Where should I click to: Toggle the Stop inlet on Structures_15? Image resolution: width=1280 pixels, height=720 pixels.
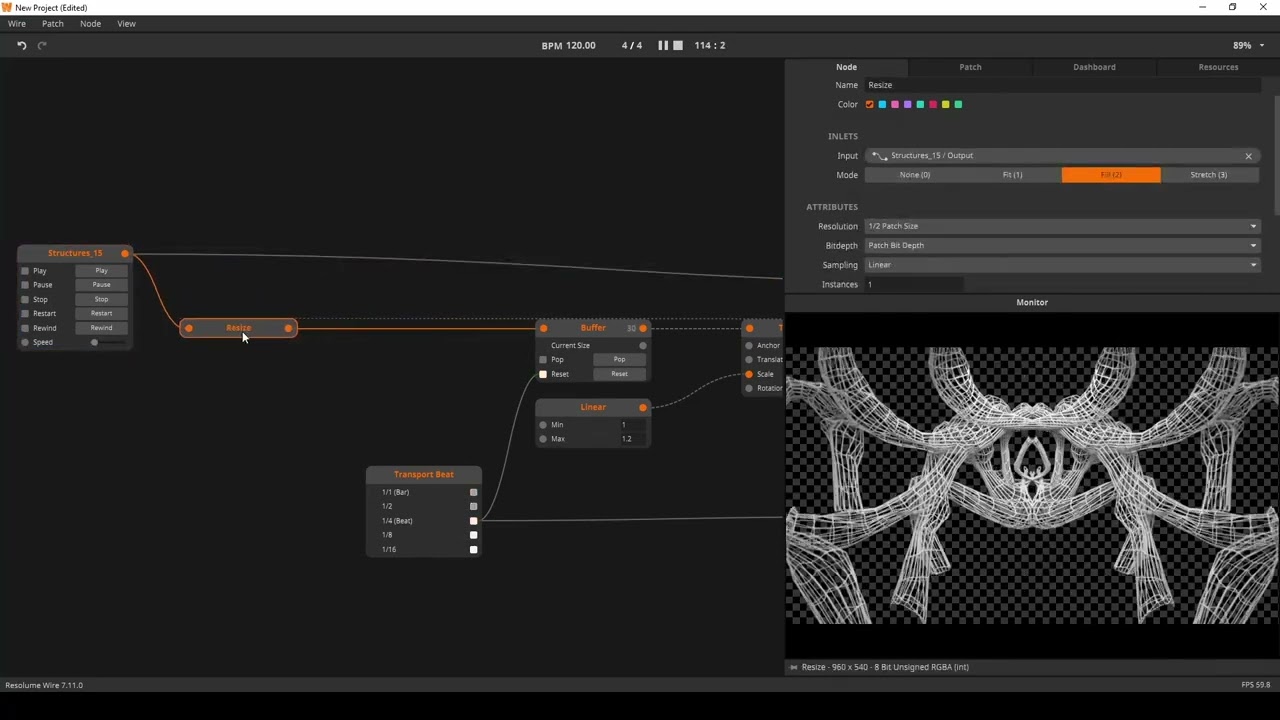tap(25, 299)
